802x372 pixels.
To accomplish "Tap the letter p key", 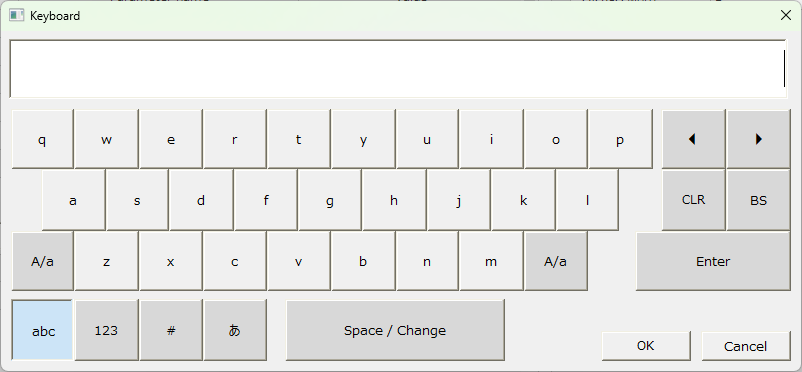I will click(x=620, y=139).
